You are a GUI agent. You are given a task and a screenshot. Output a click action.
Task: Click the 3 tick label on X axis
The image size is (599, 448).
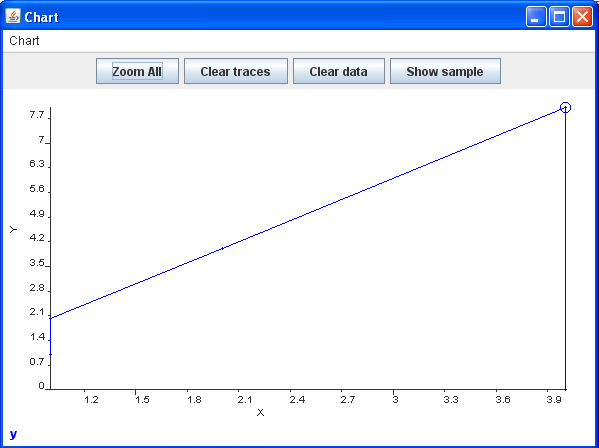395,400
